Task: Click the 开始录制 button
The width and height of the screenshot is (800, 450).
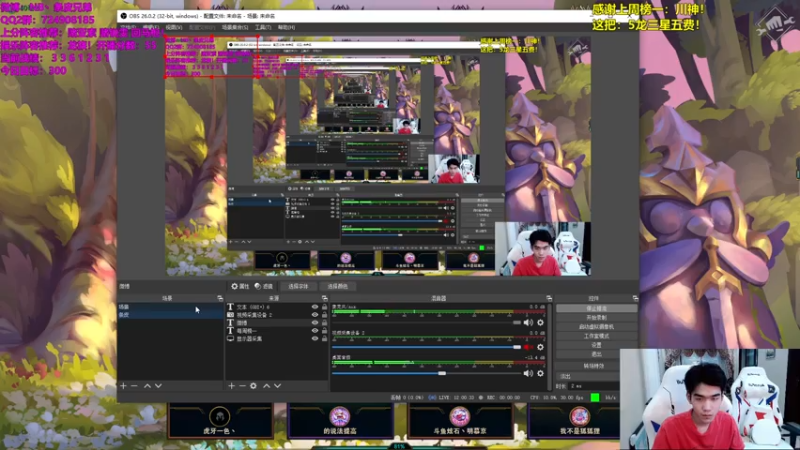Action: click(596, 317)
